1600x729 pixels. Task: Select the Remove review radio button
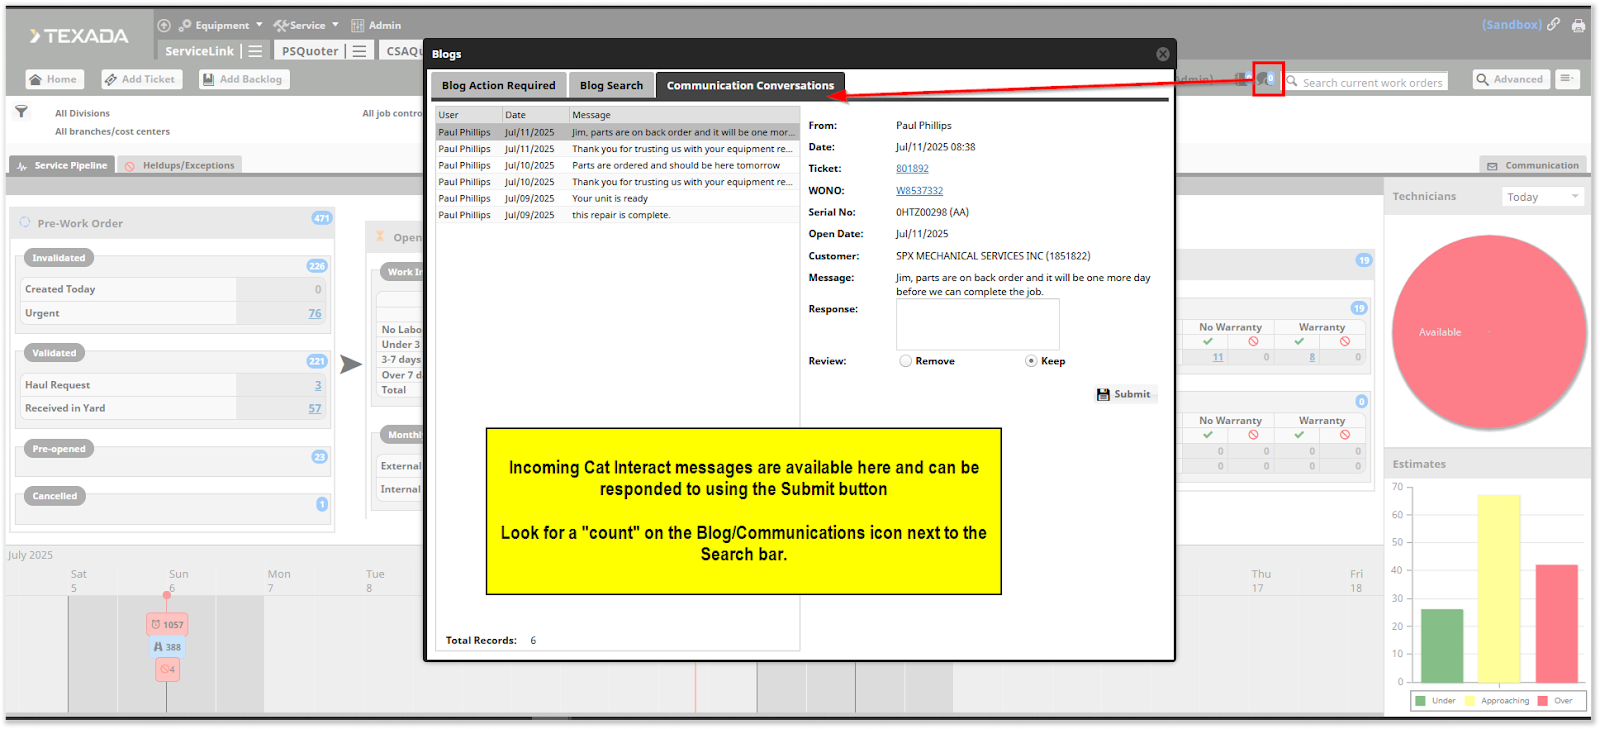click(x=905, y=361)
